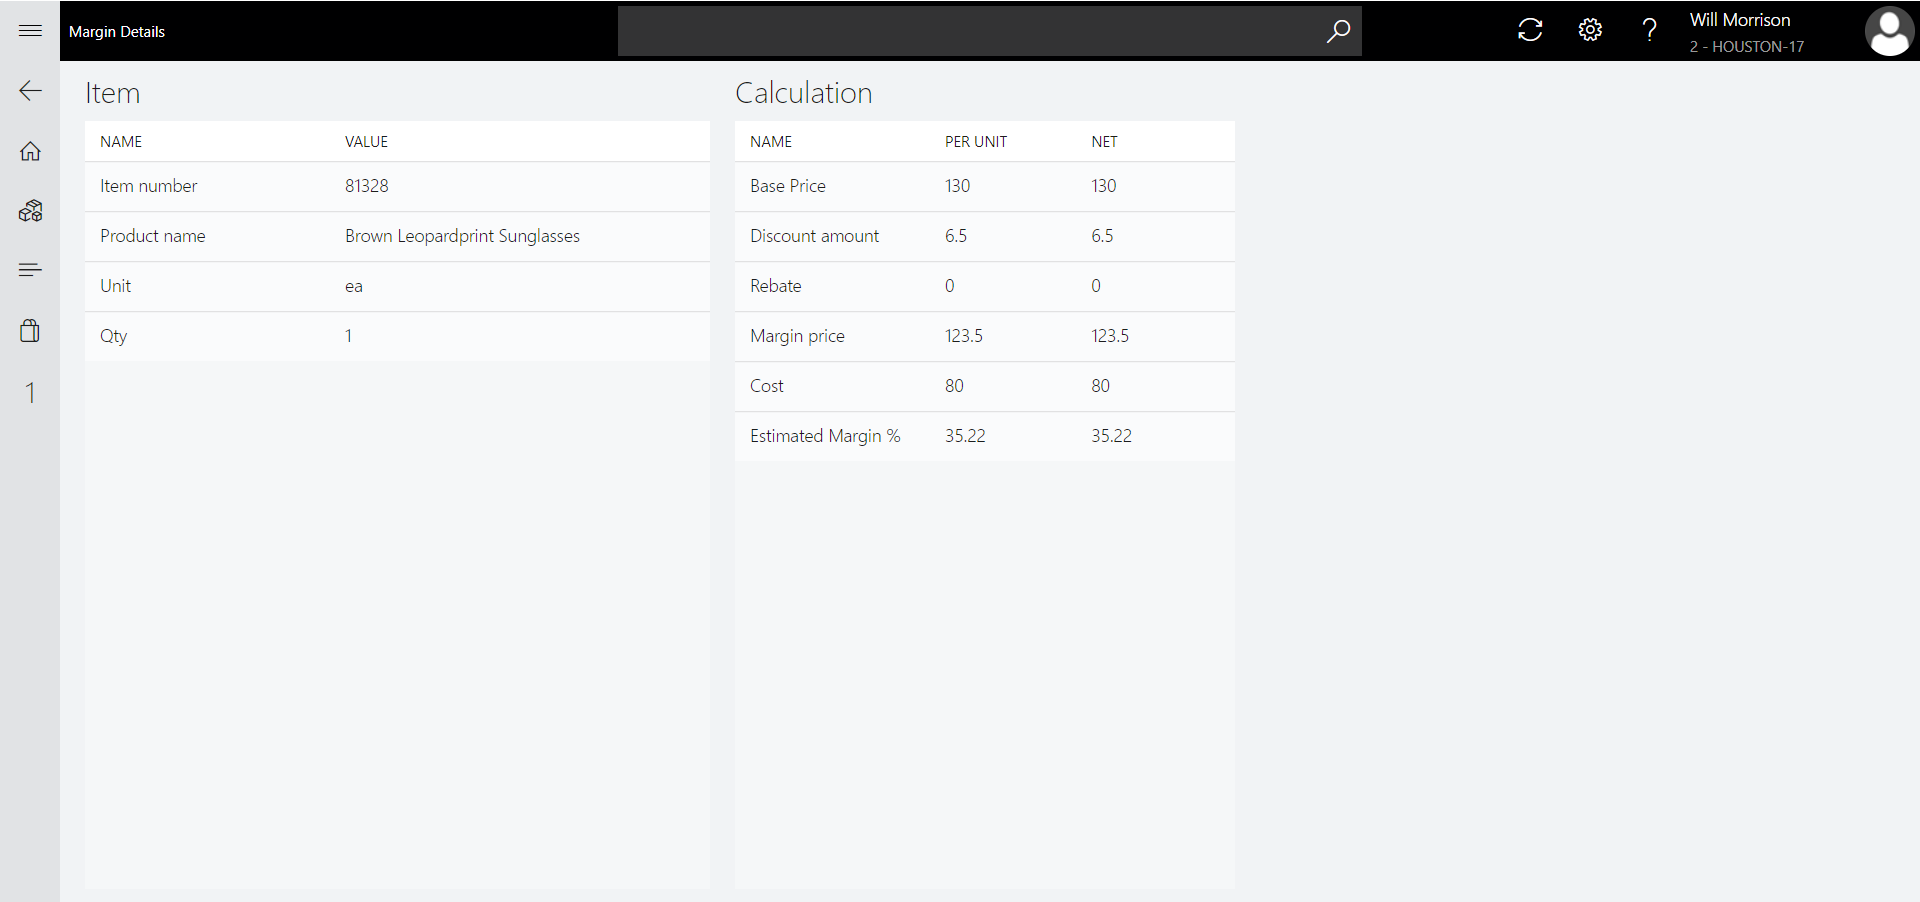The height and width of the screenshot is (902, 1920).
Task: Open the shopping bag cart icon
Action: click(x=30, y=331)
